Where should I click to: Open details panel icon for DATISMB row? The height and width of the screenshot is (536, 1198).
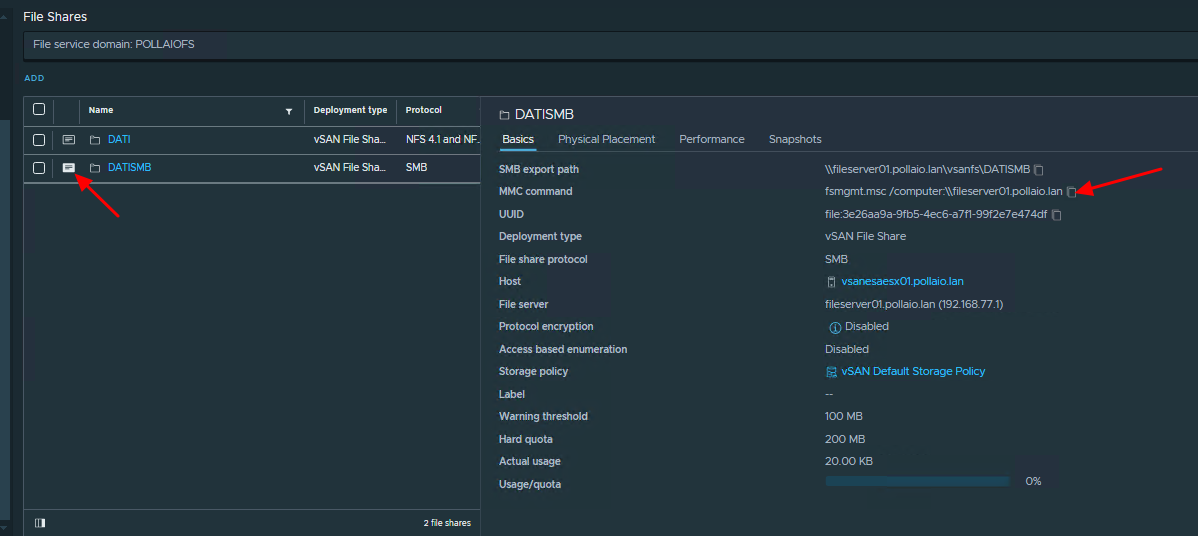69,167
